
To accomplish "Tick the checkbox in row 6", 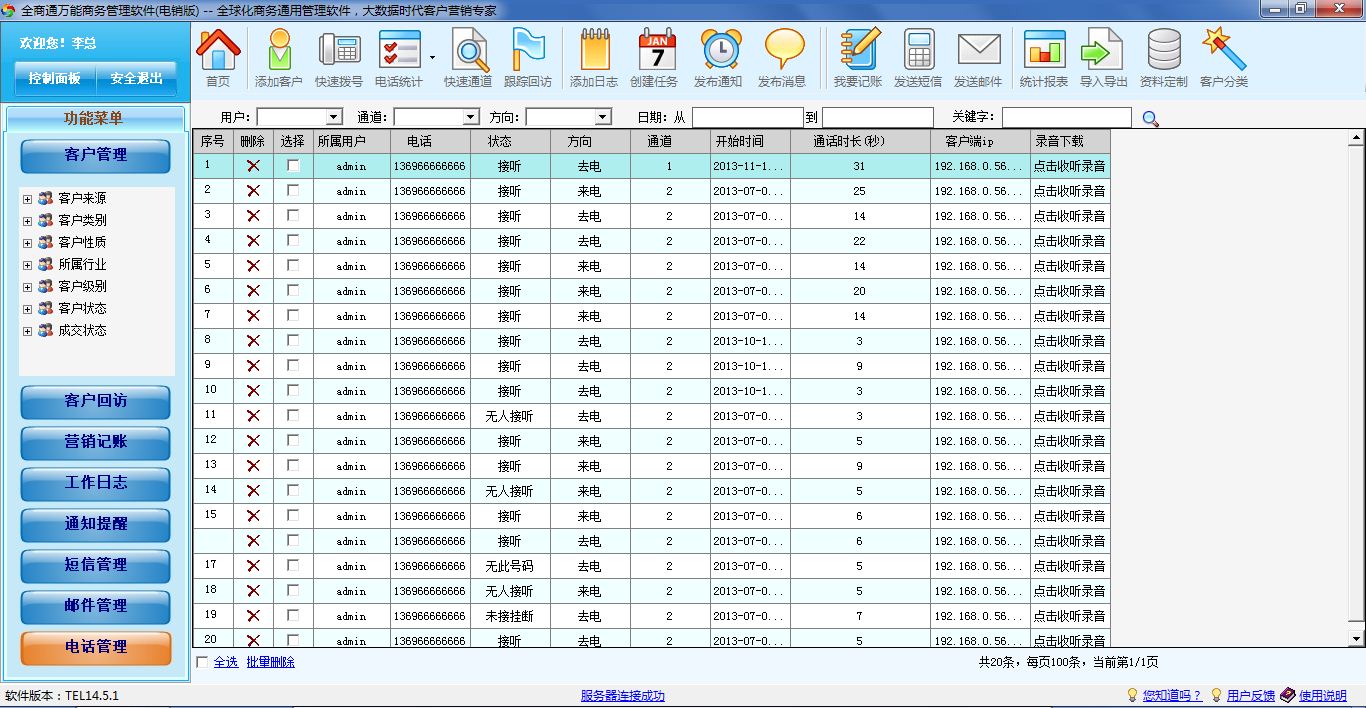I will point(293,290).
